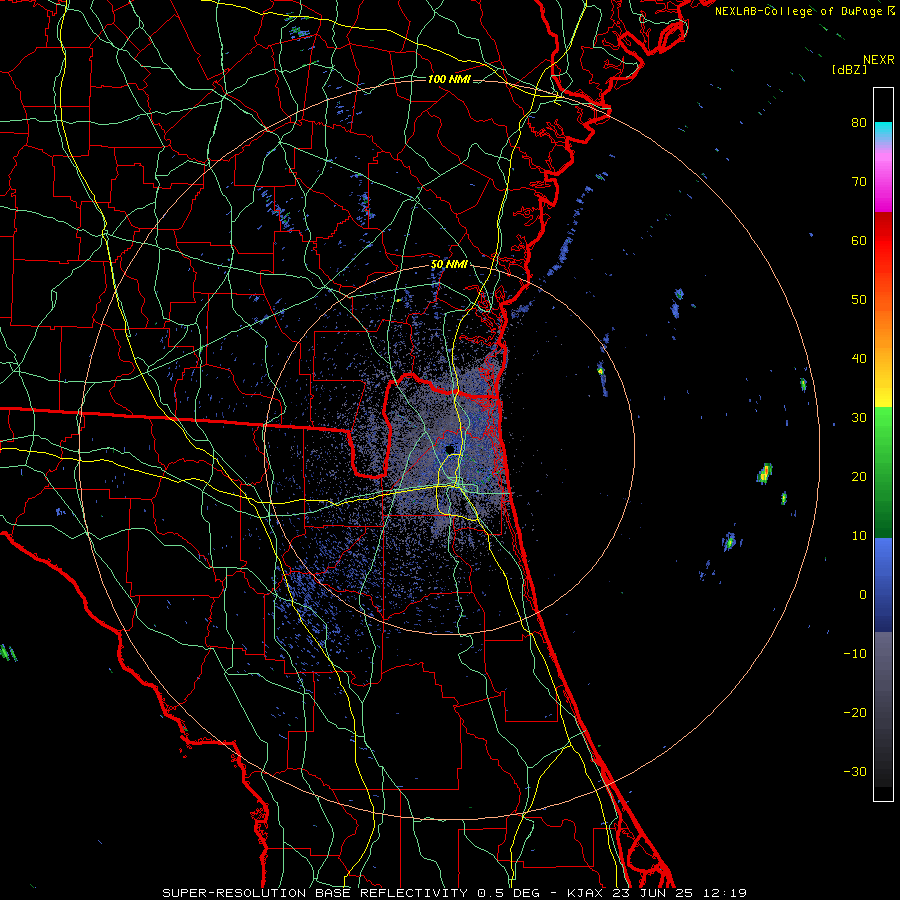Click the 40 dBZ scale value
This screenshot has height=900, width=900.
[x=859, y=359]
